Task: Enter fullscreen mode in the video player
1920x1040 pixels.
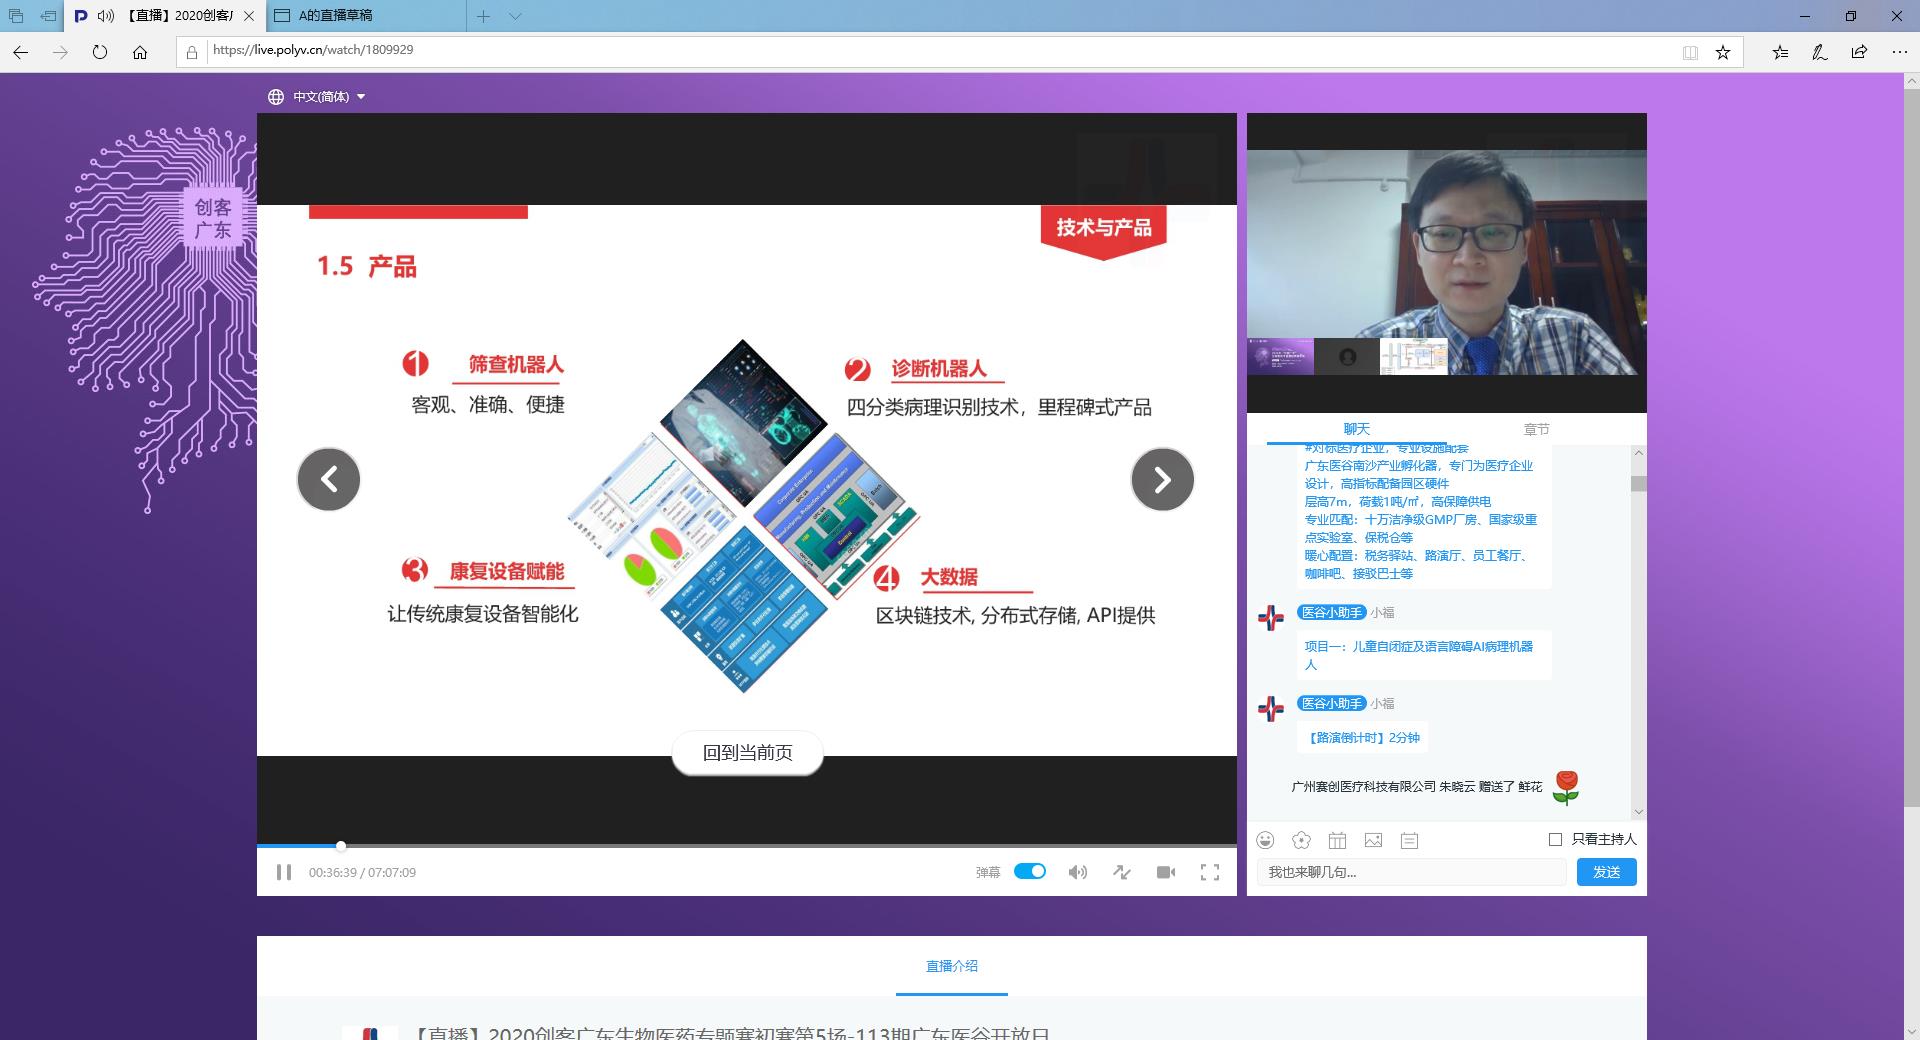Action: pyautogui.click(x=1210, y=872)
